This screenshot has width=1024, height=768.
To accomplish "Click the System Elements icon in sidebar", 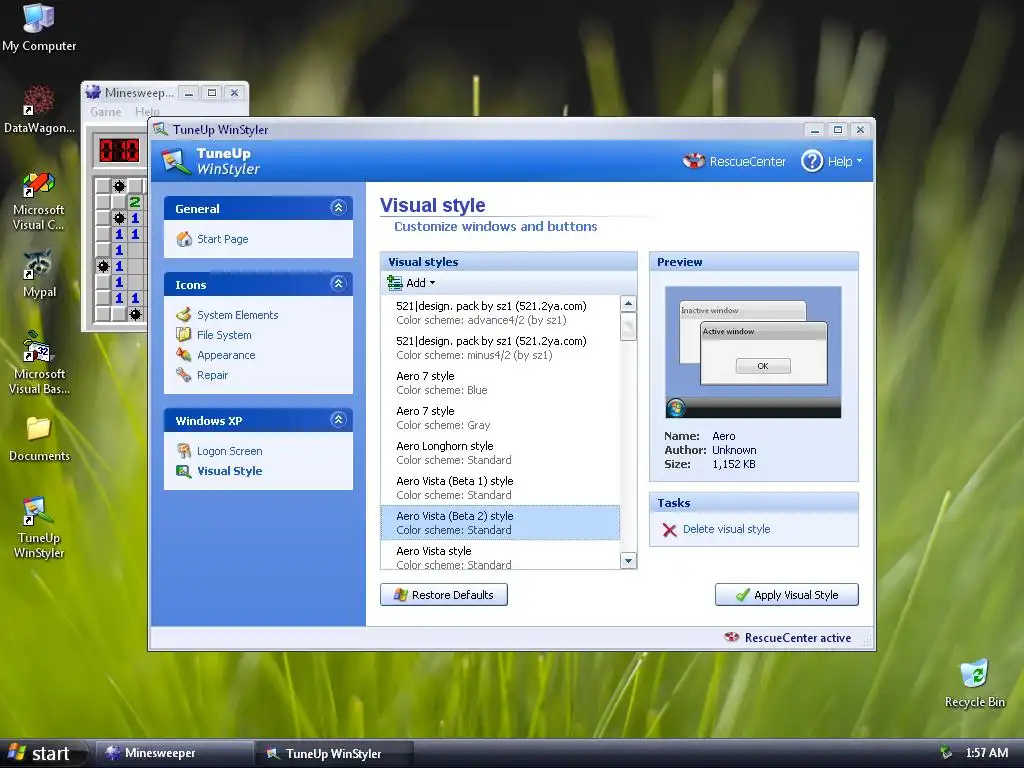I will click(x=184, y=314).
